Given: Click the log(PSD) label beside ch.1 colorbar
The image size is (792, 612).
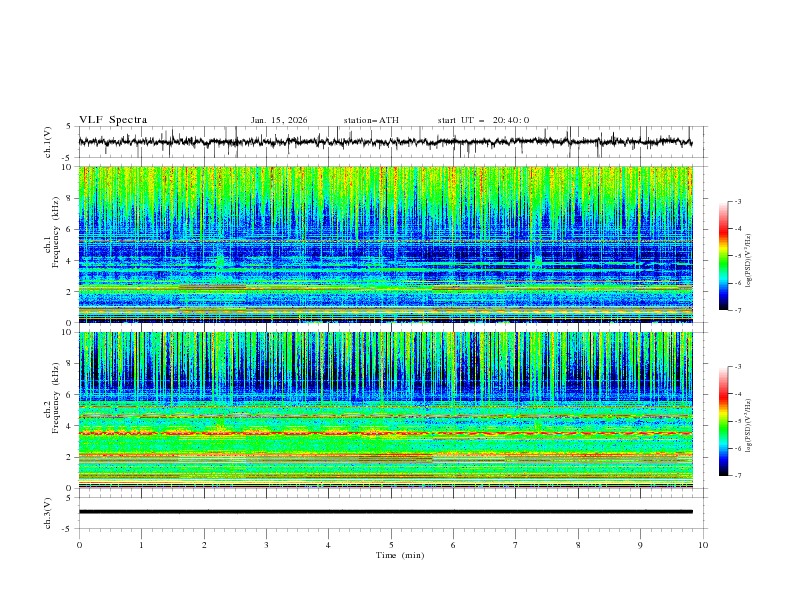Looking at the screenshot, I should click(748, 261).
